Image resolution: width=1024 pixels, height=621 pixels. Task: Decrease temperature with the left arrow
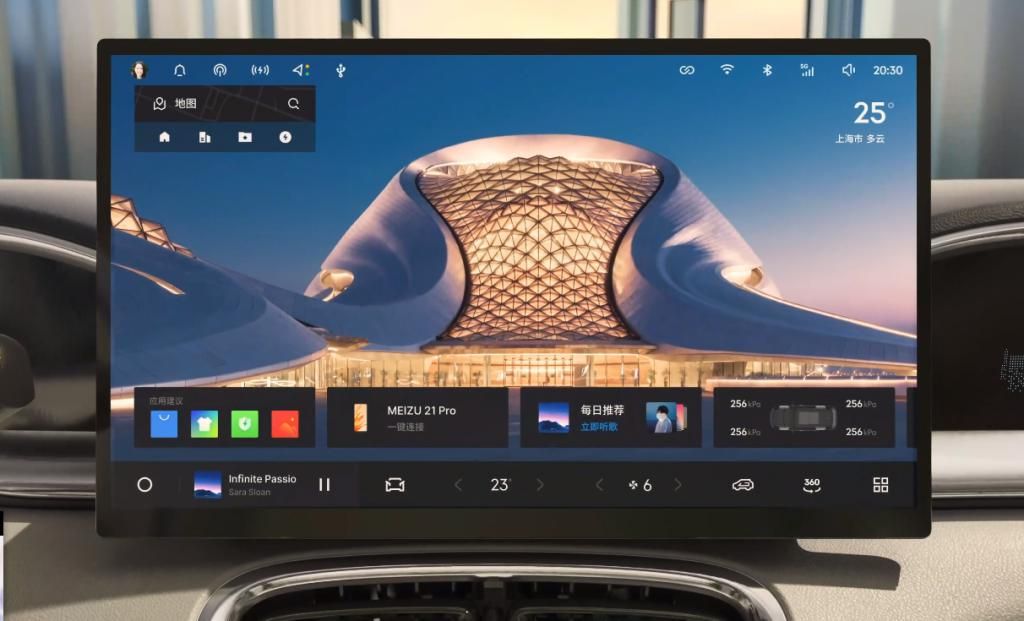[458, 485]
